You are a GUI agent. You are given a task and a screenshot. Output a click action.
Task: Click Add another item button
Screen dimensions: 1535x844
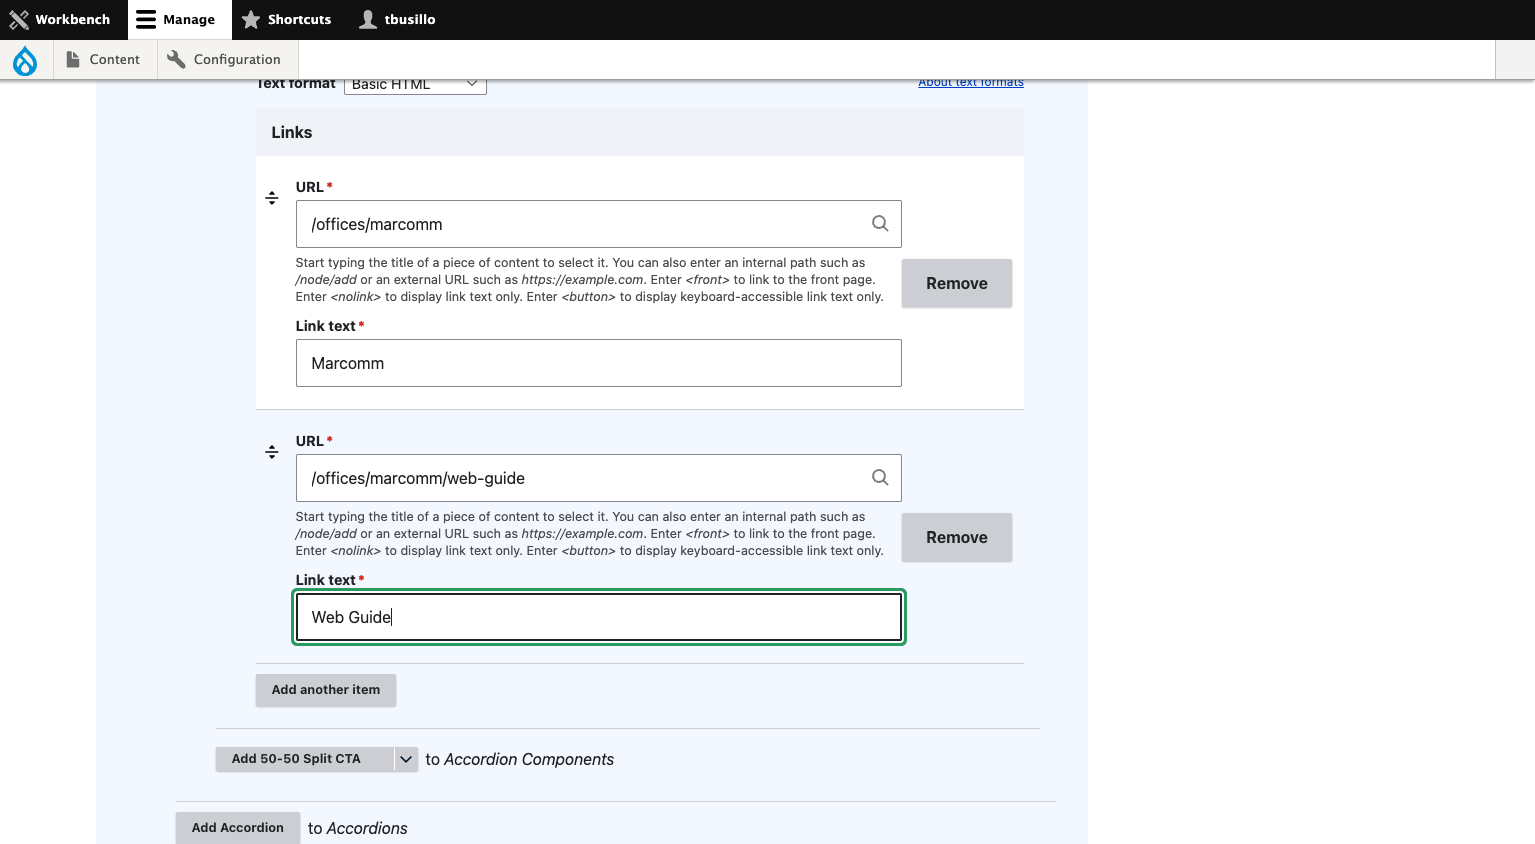[x=326, y=690]
